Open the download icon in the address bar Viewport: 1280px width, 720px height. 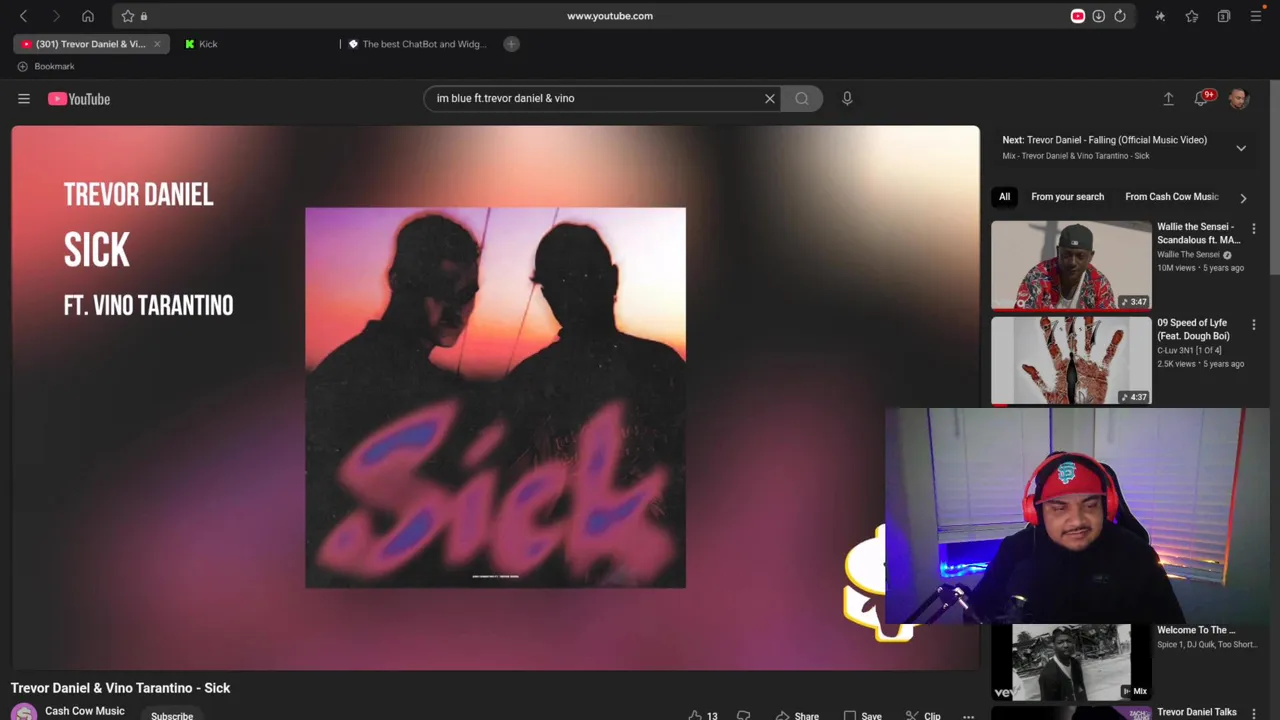1098,16
